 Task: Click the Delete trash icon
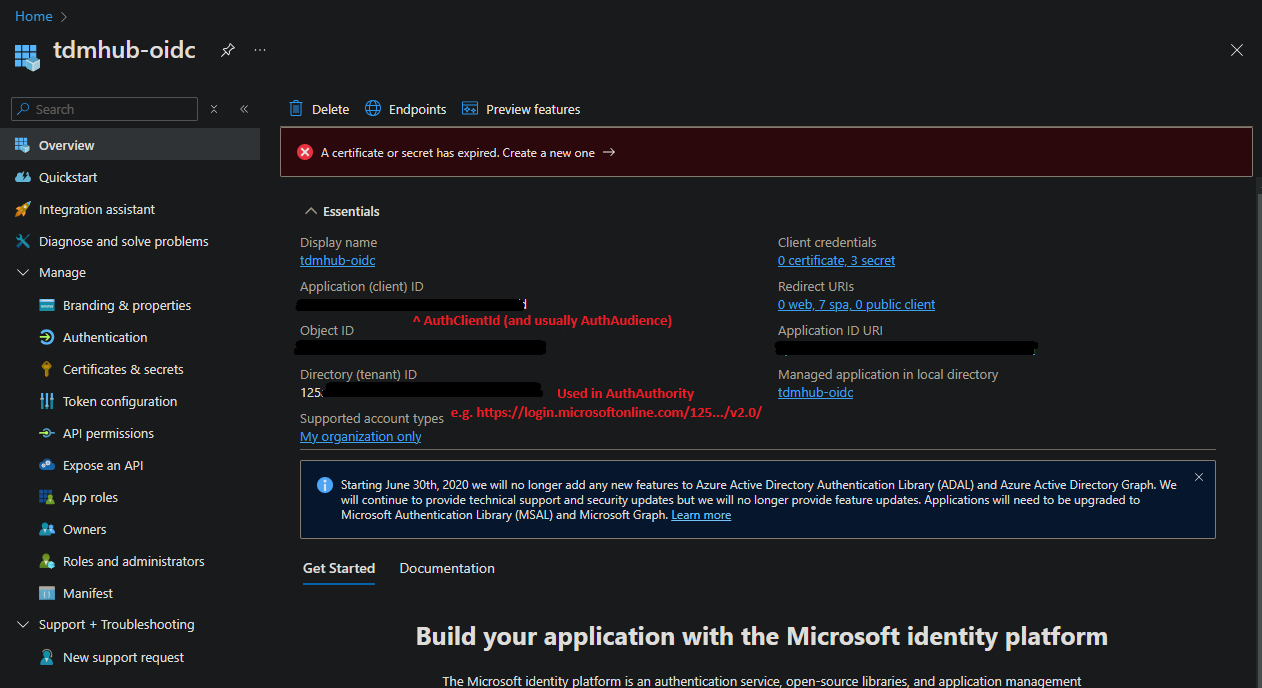[x=296, y=109]
